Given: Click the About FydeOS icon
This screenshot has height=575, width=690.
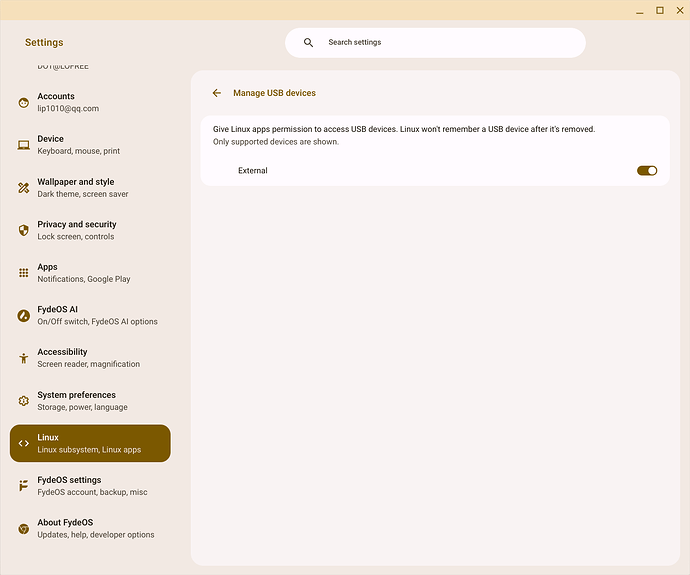Looking at the screenshot, I should click(x=24, y=528).
